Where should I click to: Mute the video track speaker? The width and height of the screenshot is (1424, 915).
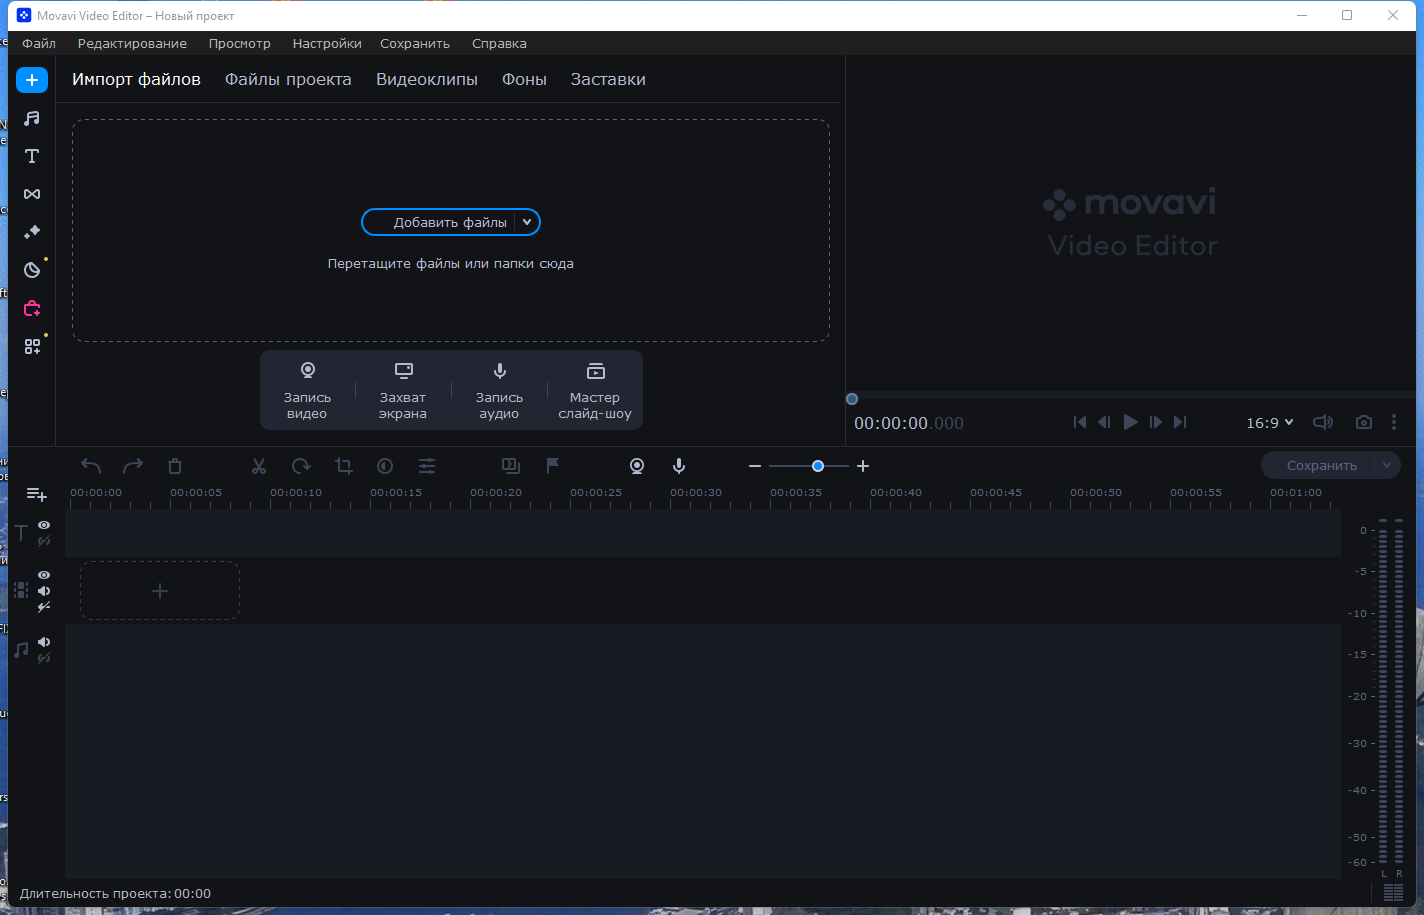pos(44,591)
